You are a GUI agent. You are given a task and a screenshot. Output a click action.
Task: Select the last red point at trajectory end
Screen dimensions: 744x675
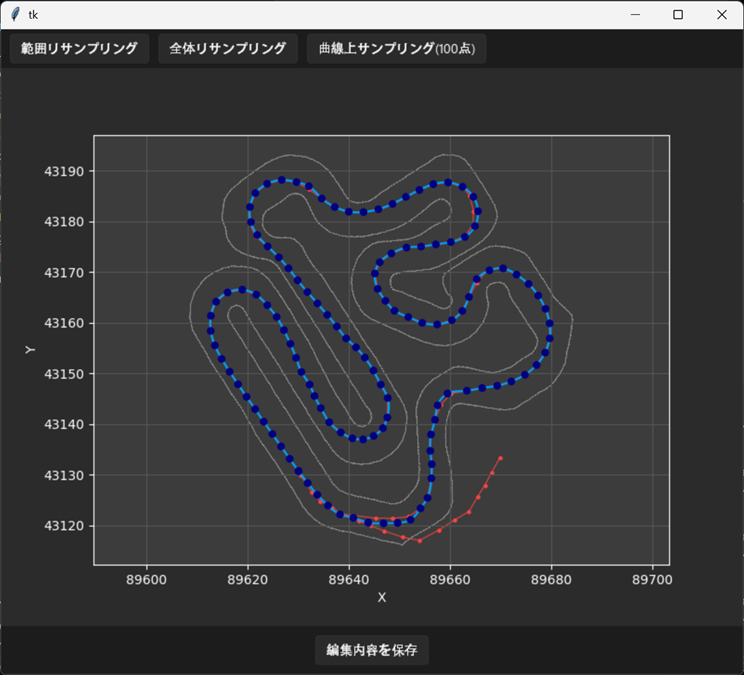[x=501, y=458]
